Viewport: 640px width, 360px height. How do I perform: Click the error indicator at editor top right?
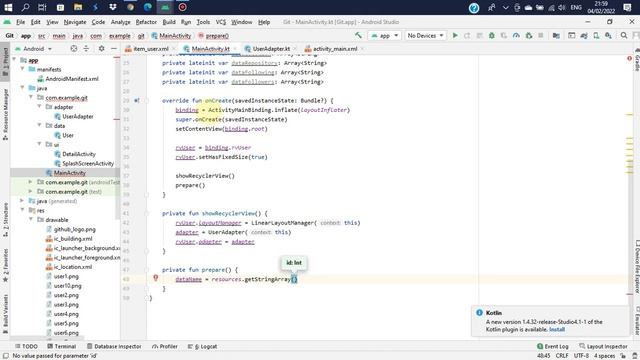(629, 59)
